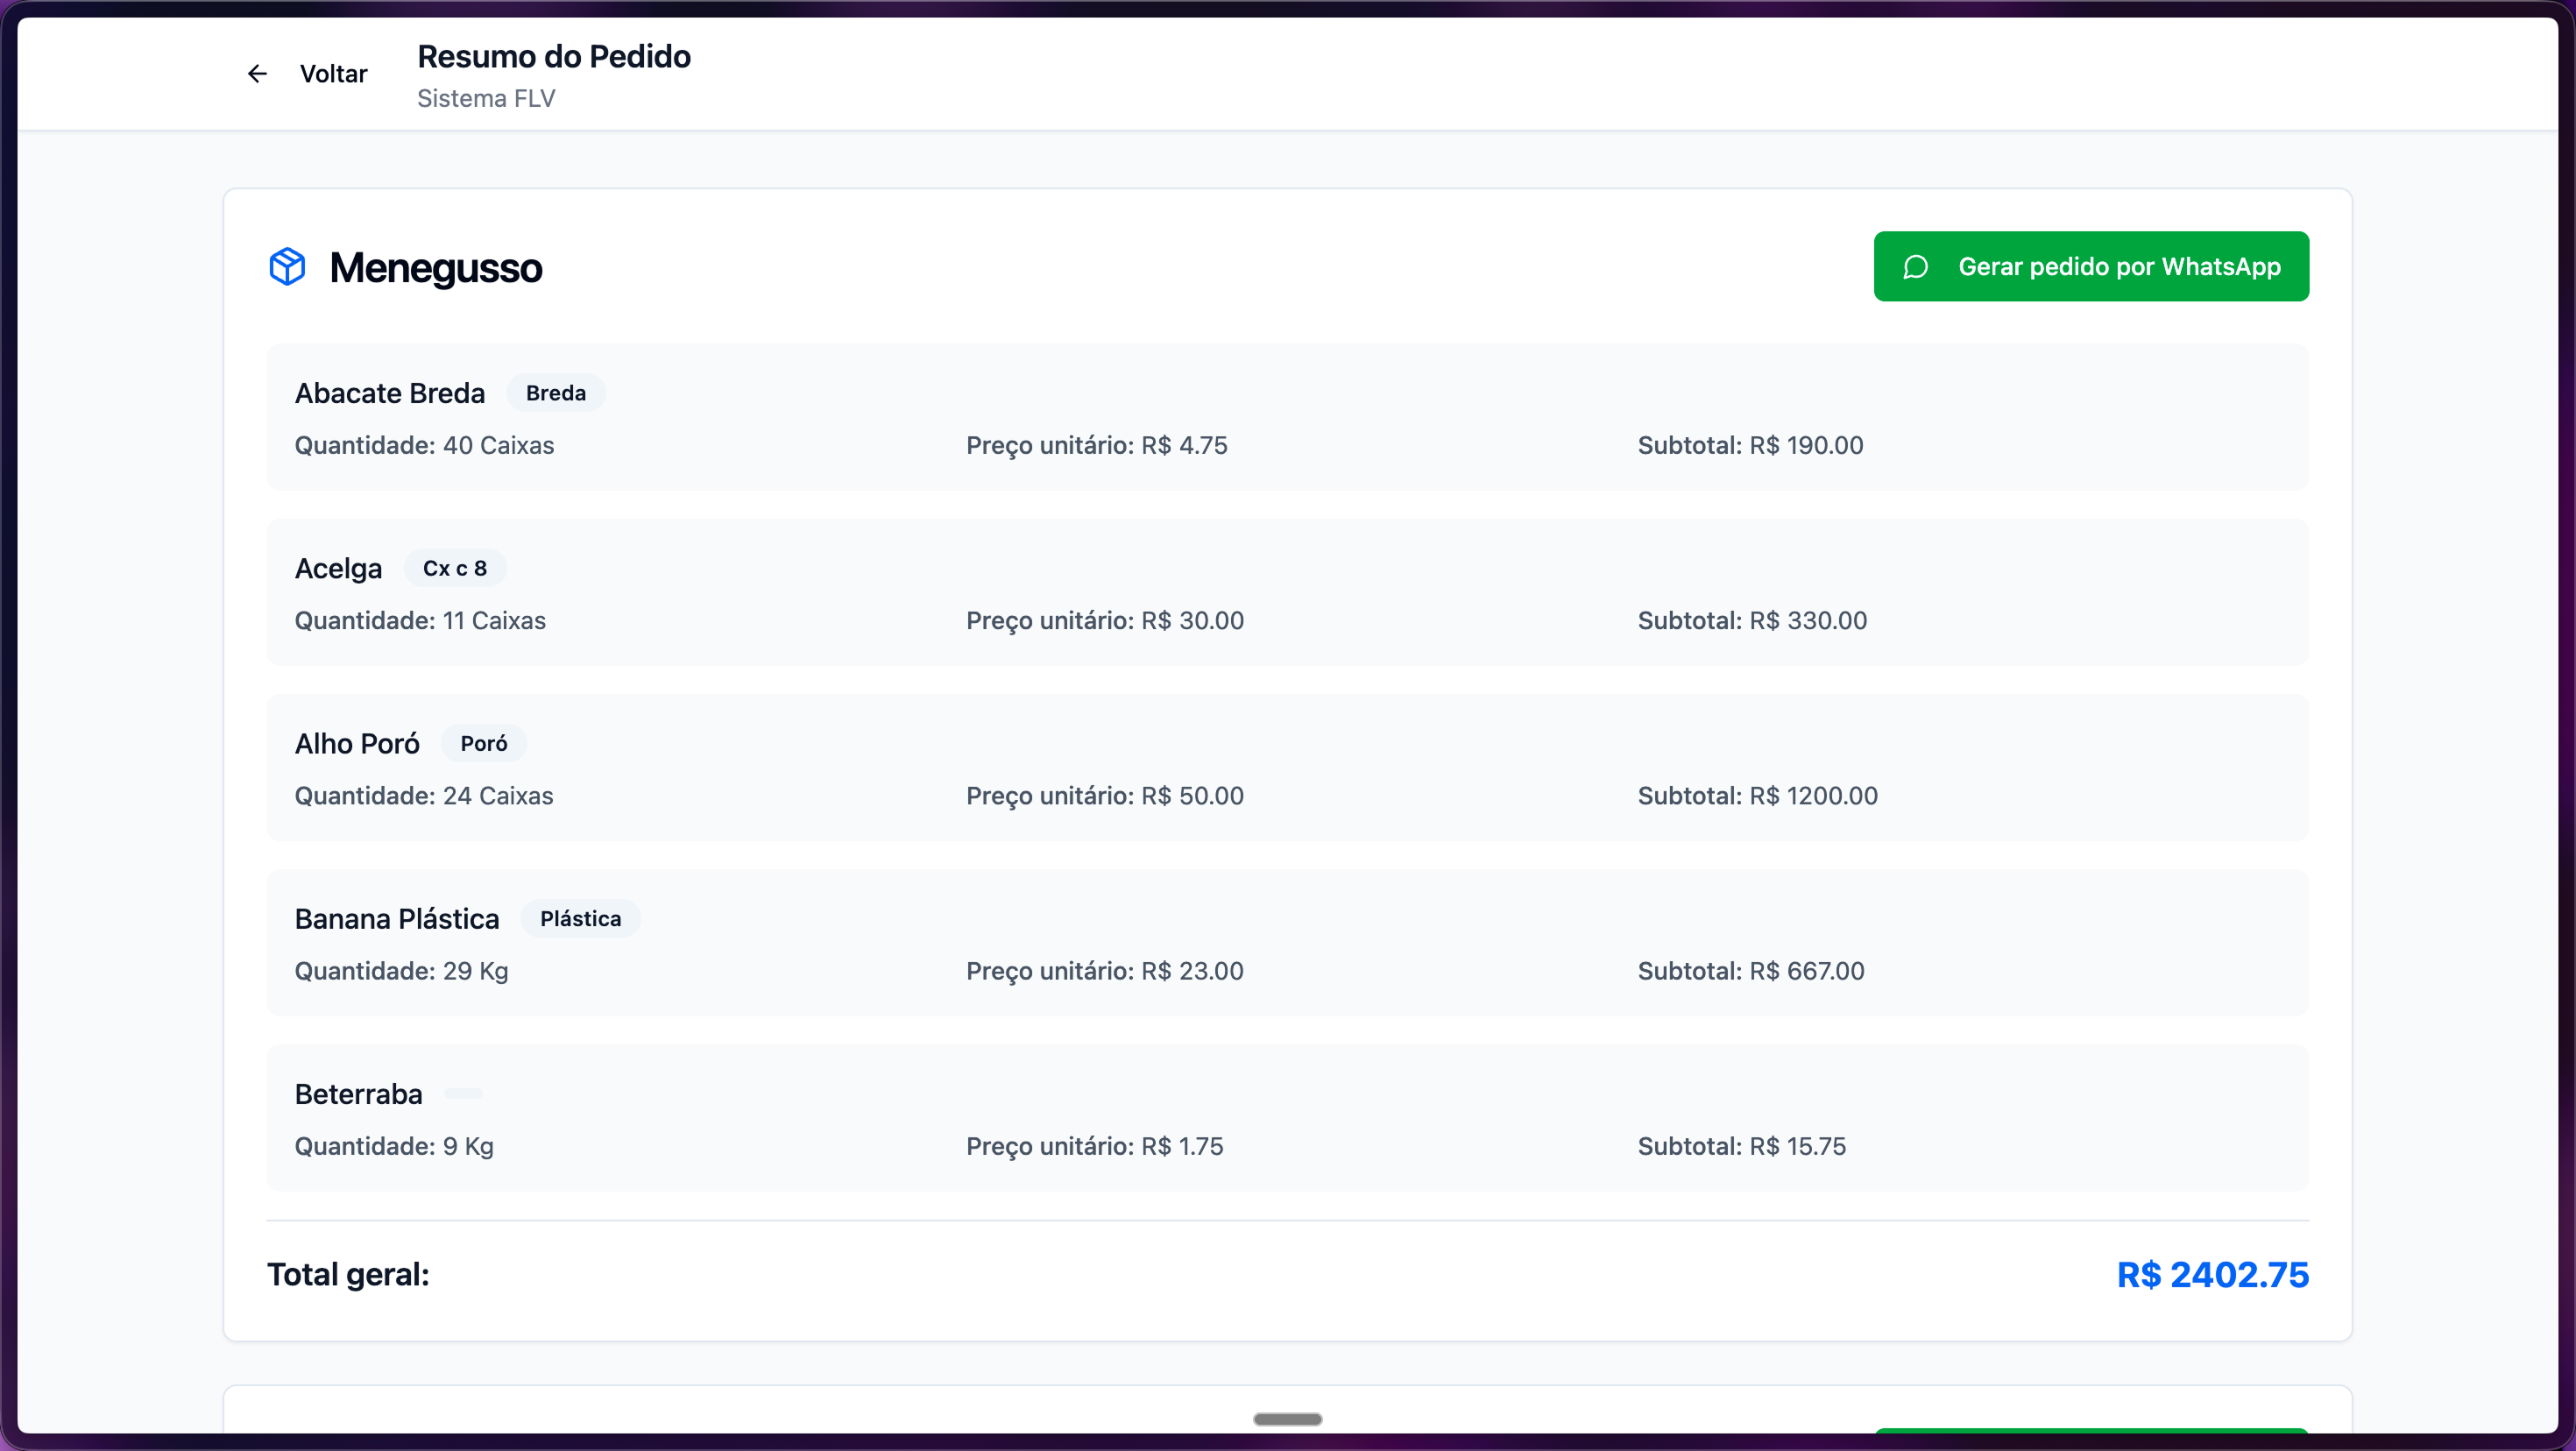Click the Total geral amount R$ 2402.75
Viewport: 2576px width, 1451px height.
(2212, 1274)
